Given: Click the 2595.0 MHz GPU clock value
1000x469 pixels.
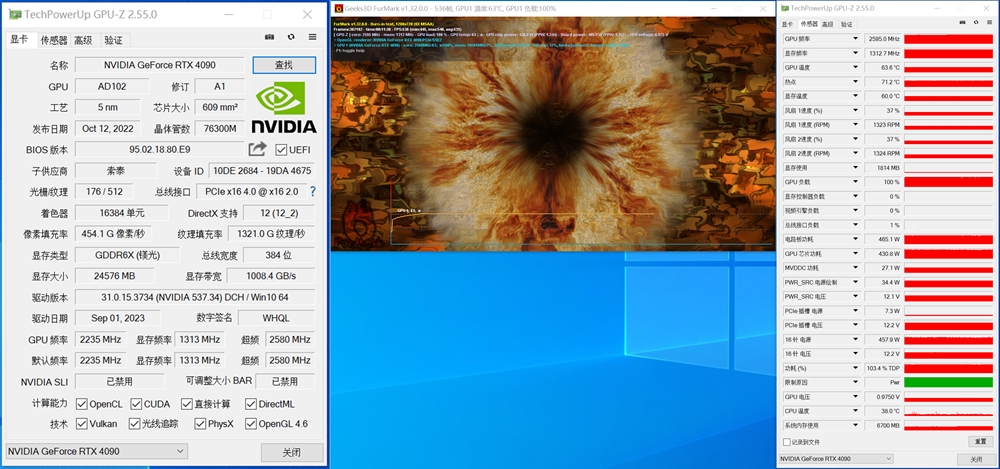Looking at the screenshot, I should point(883,38).
